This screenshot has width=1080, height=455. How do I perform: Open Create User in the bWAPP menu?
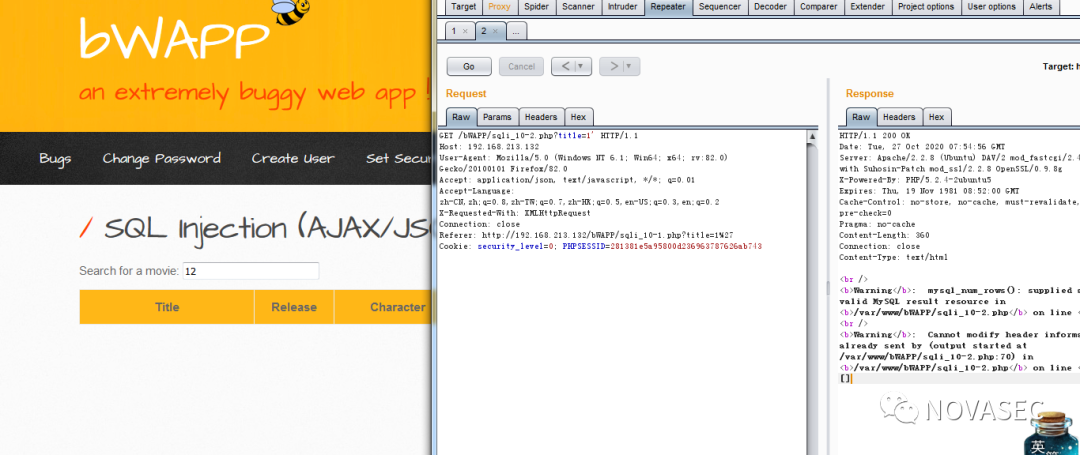coord(293,158)
